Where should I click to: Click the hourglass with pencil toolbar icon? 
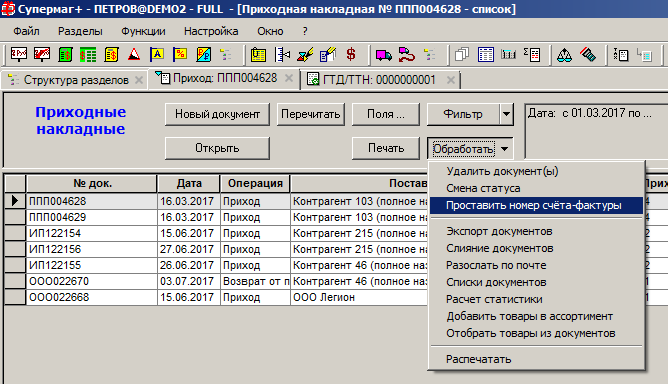pyautogui.click(x=305, y=55)
